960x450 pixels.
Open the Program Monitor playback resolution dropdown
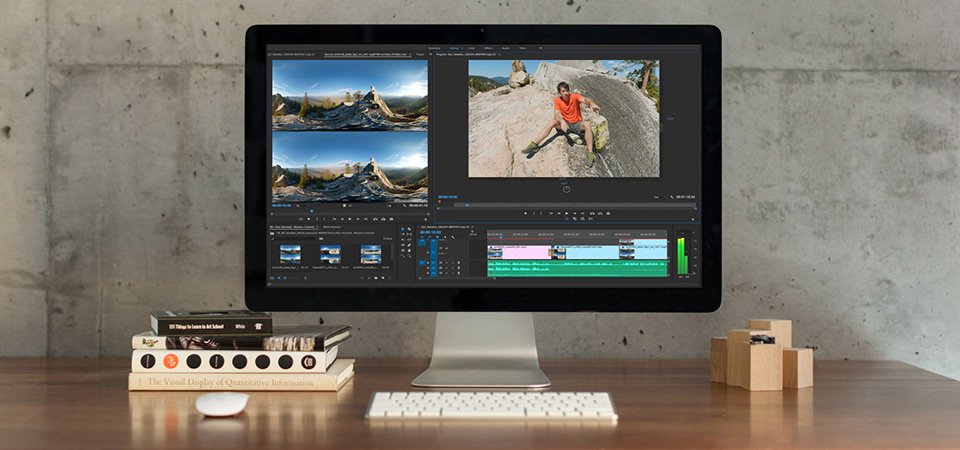pos(657,197)
